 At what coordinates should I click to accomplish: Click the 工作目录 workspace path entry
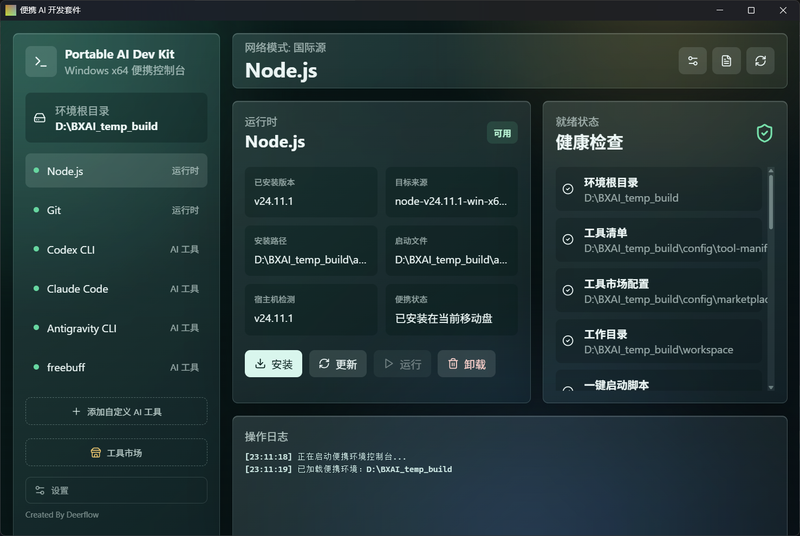pyautogui.click(x=659, y=341)
